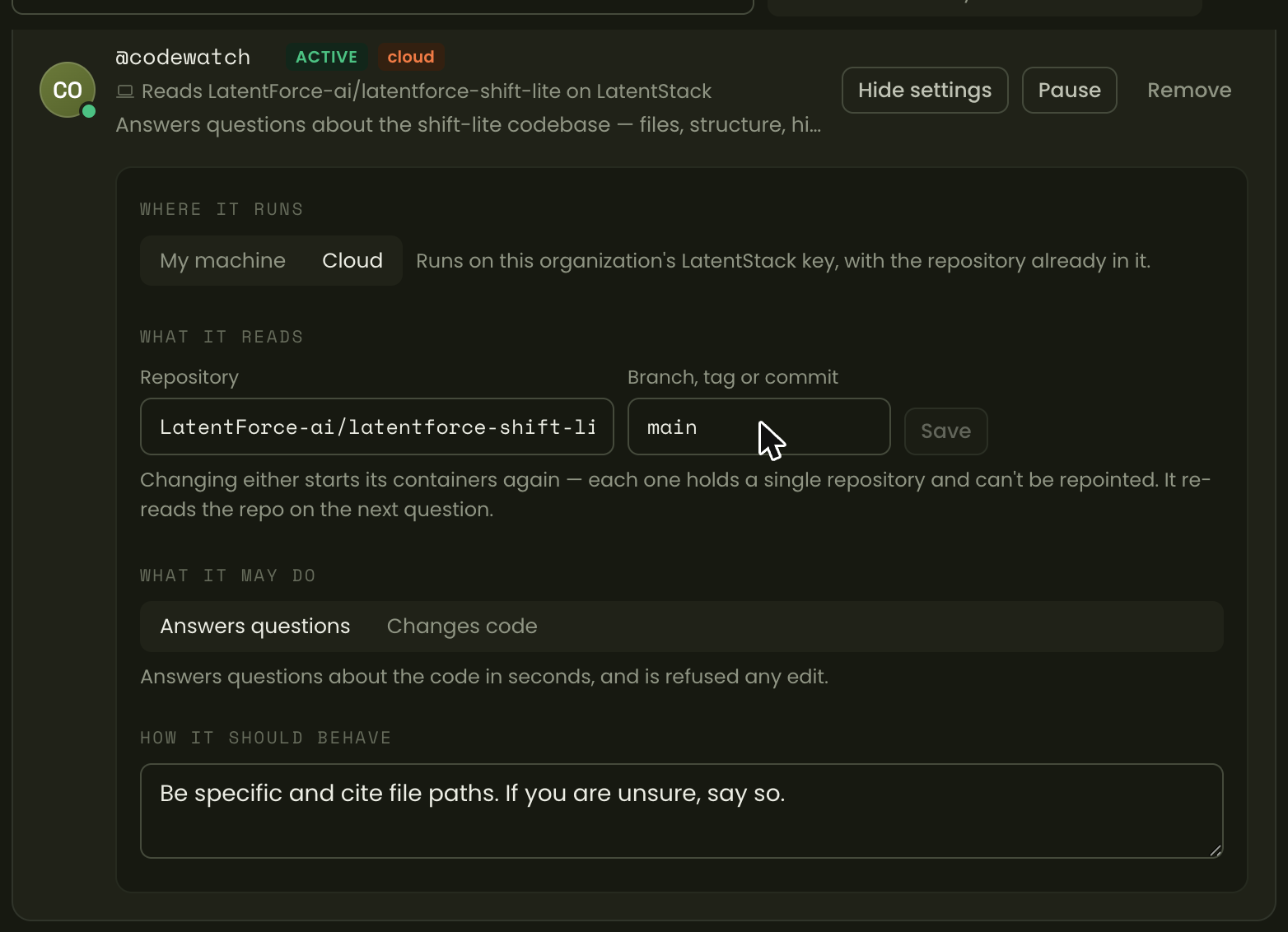Click the 'Changing either starts its containers again' note

click(676, 494)
